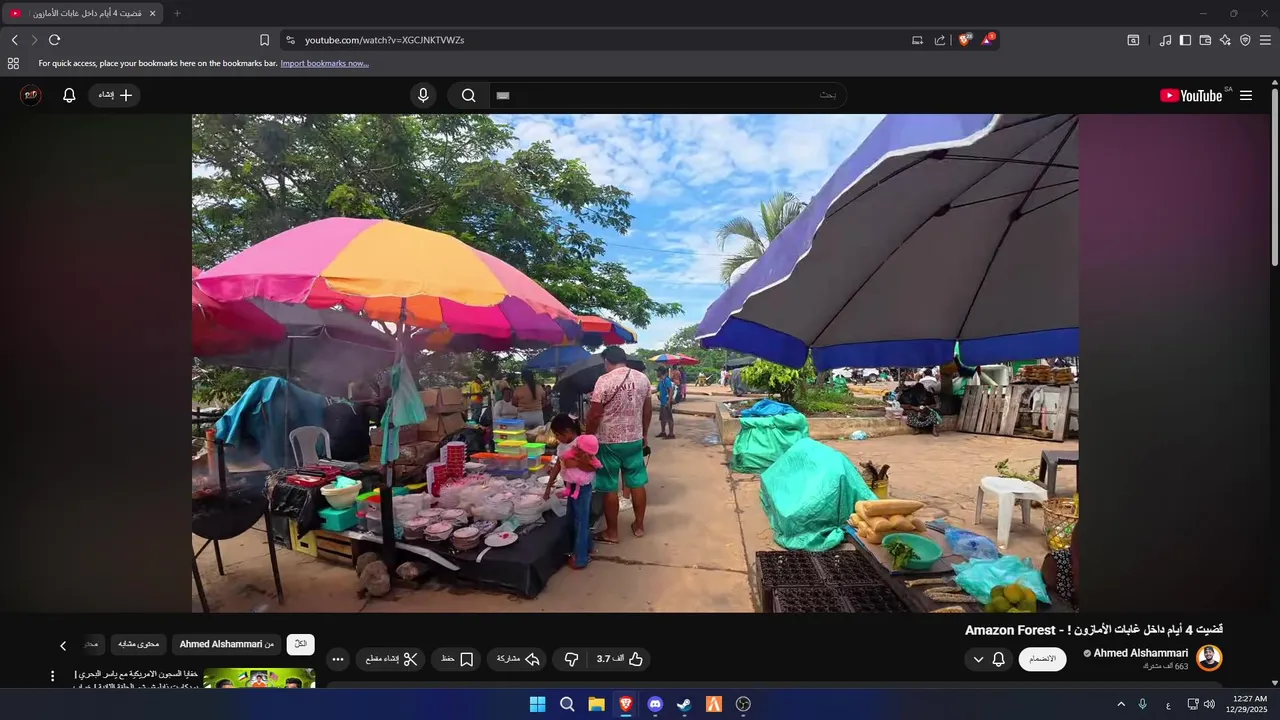Open the browser hamburger menu
This screenshot has height=720, width=1280.
point(1265,40)
